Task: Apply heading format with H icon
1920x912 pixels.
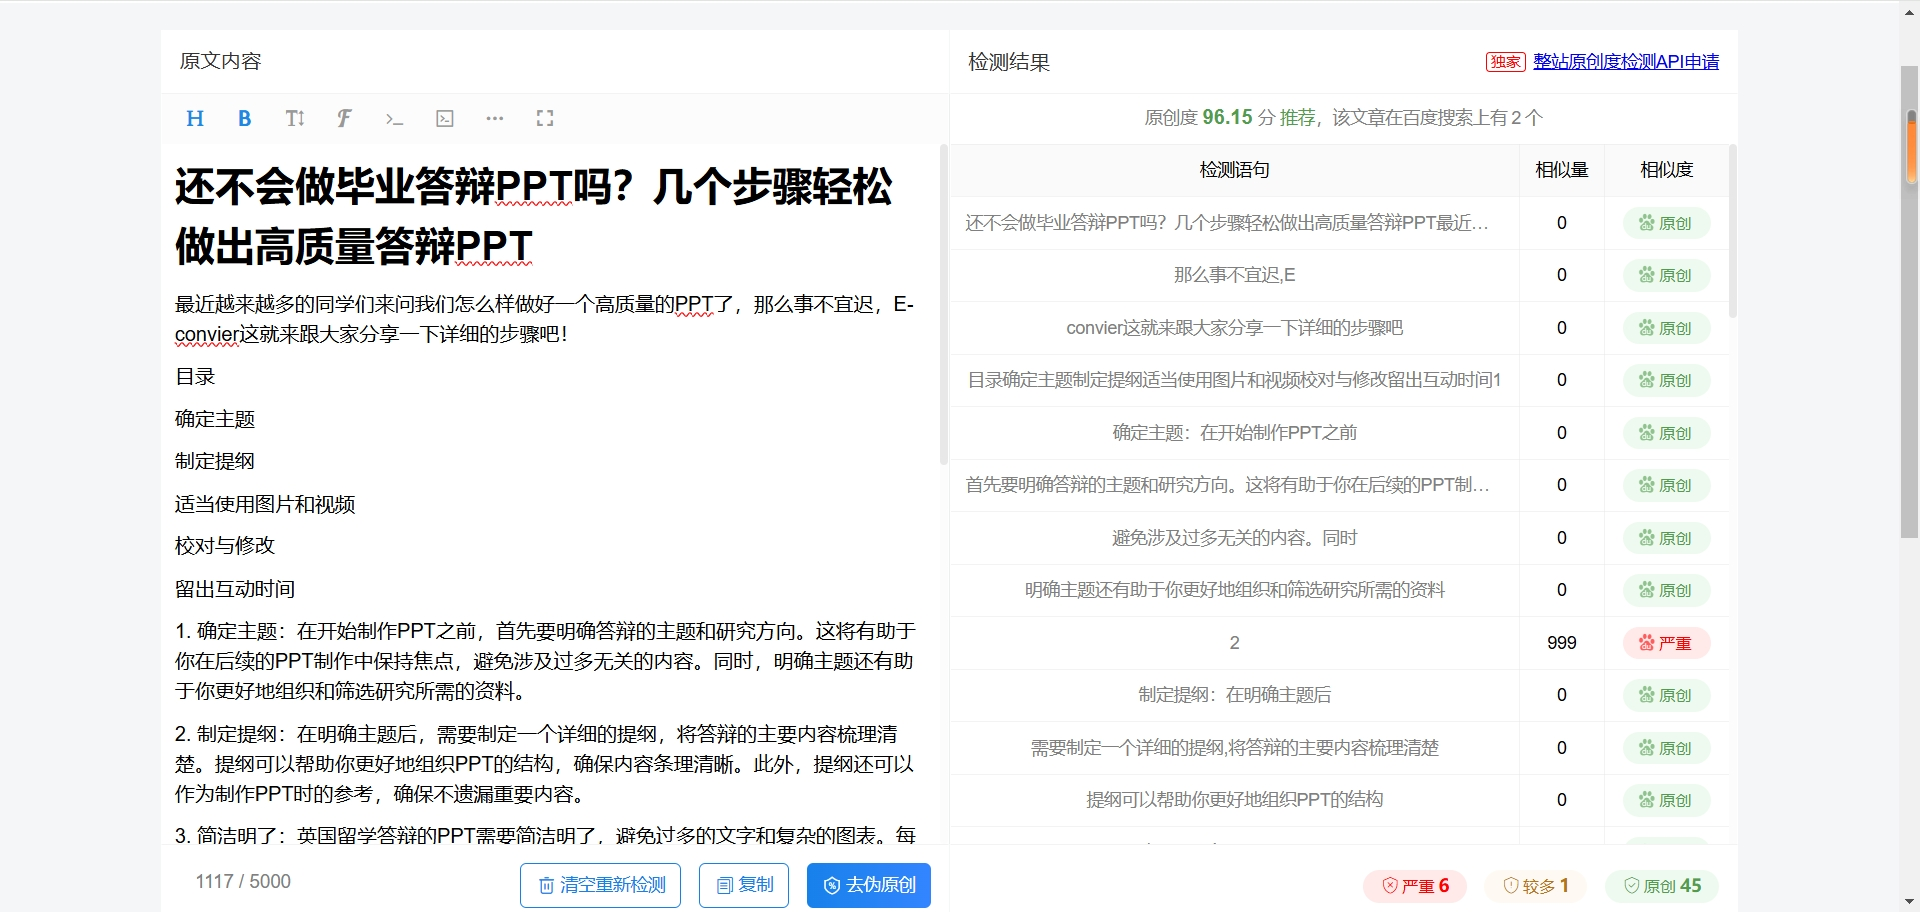Action: point(195,119)
